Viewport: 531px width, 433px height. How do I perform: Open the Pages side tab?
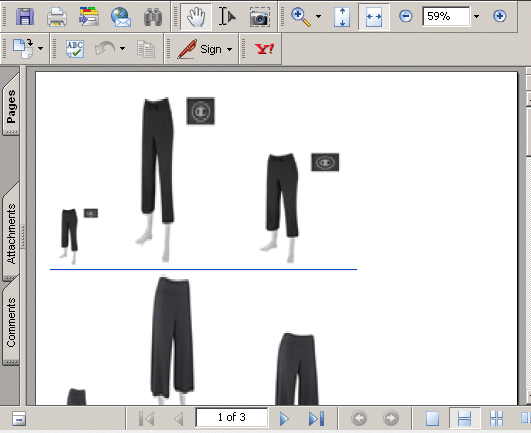click(11, 104)
